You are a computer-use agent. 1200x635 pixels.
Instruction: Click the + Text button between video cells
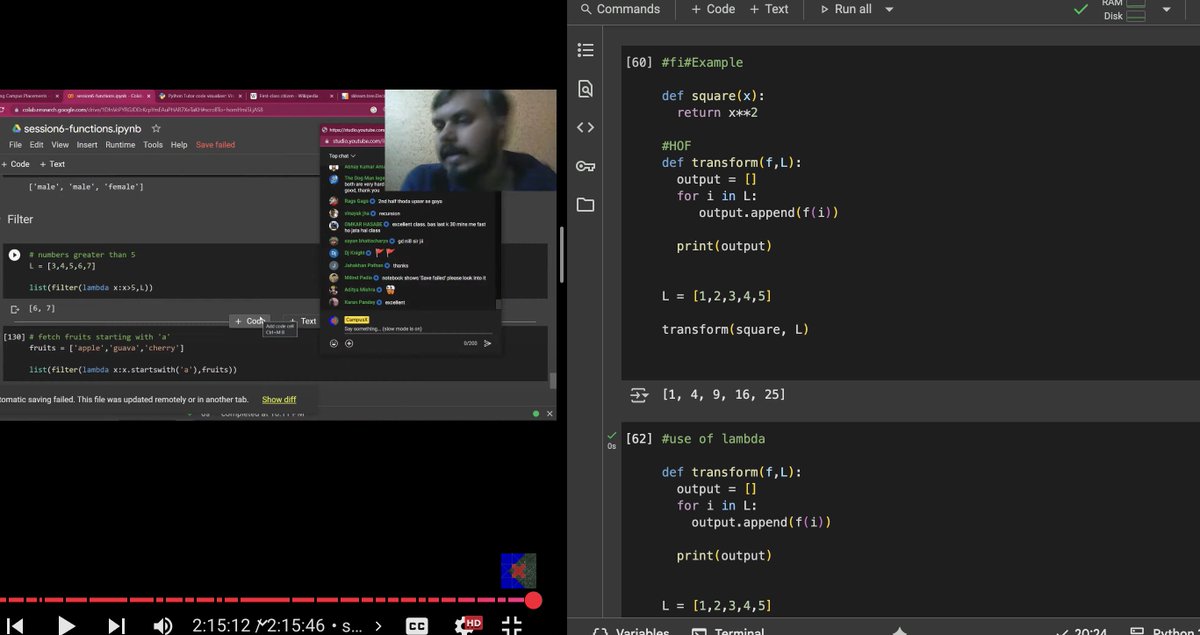(x=303, y=321)
